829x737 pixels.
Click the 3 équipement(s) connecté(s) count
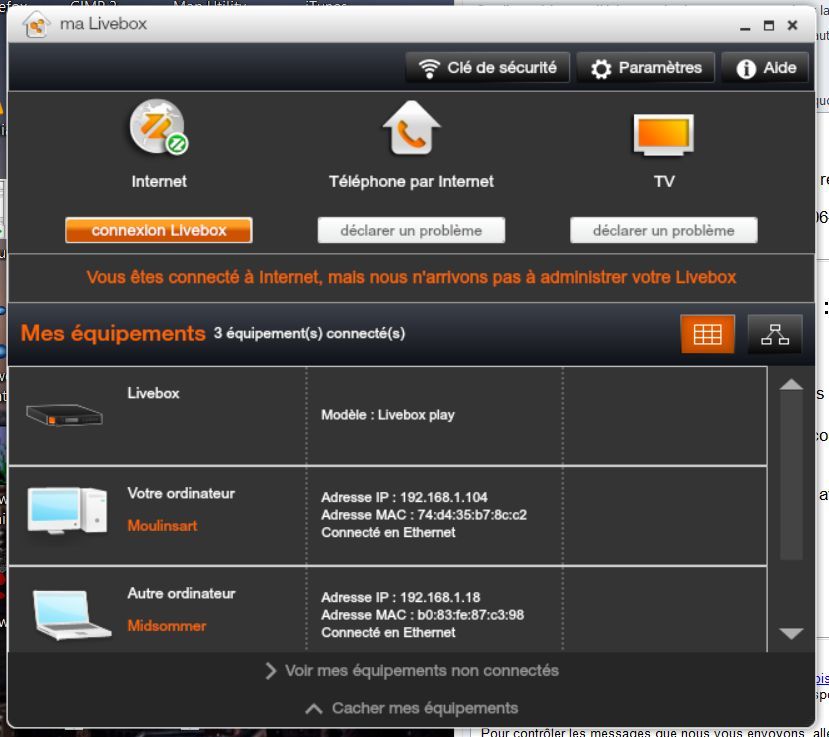309,334
